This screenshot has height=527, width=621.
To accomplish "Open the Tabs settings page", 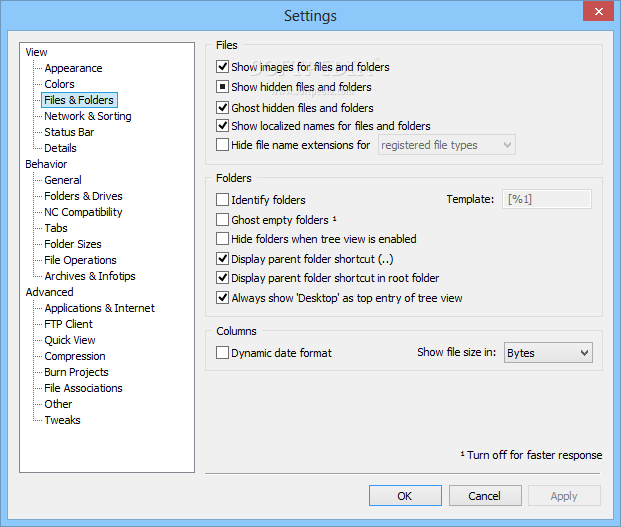I will click(x=56, y=228).
